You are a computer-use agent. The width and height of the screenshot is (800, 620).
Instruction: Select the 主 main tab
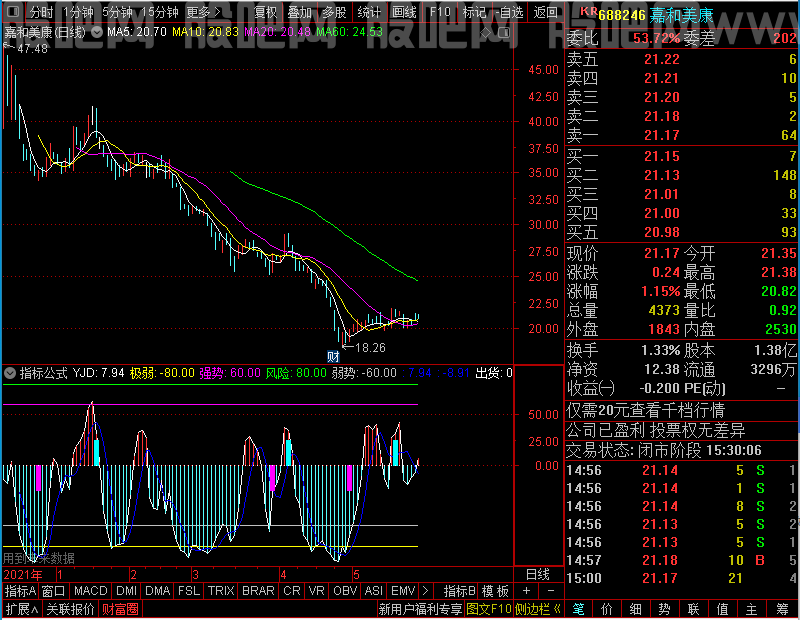[x=752, y=609]
